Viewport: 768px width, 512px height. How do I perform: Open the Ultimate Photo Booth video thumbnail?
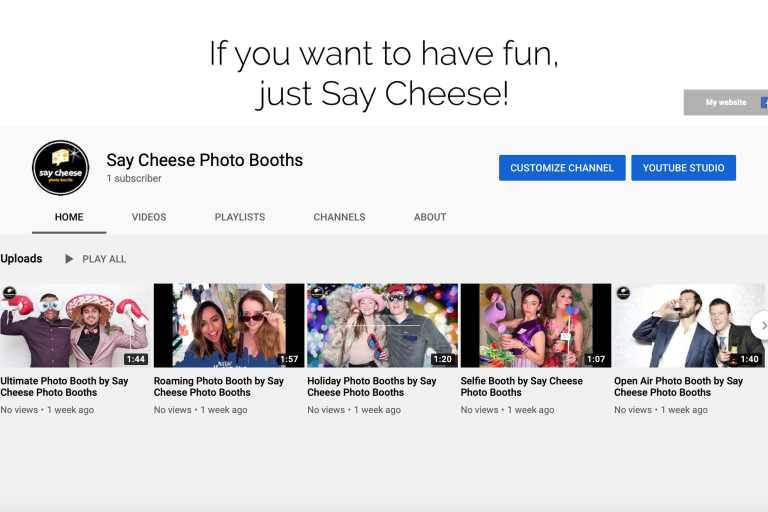tap(75, 325)
